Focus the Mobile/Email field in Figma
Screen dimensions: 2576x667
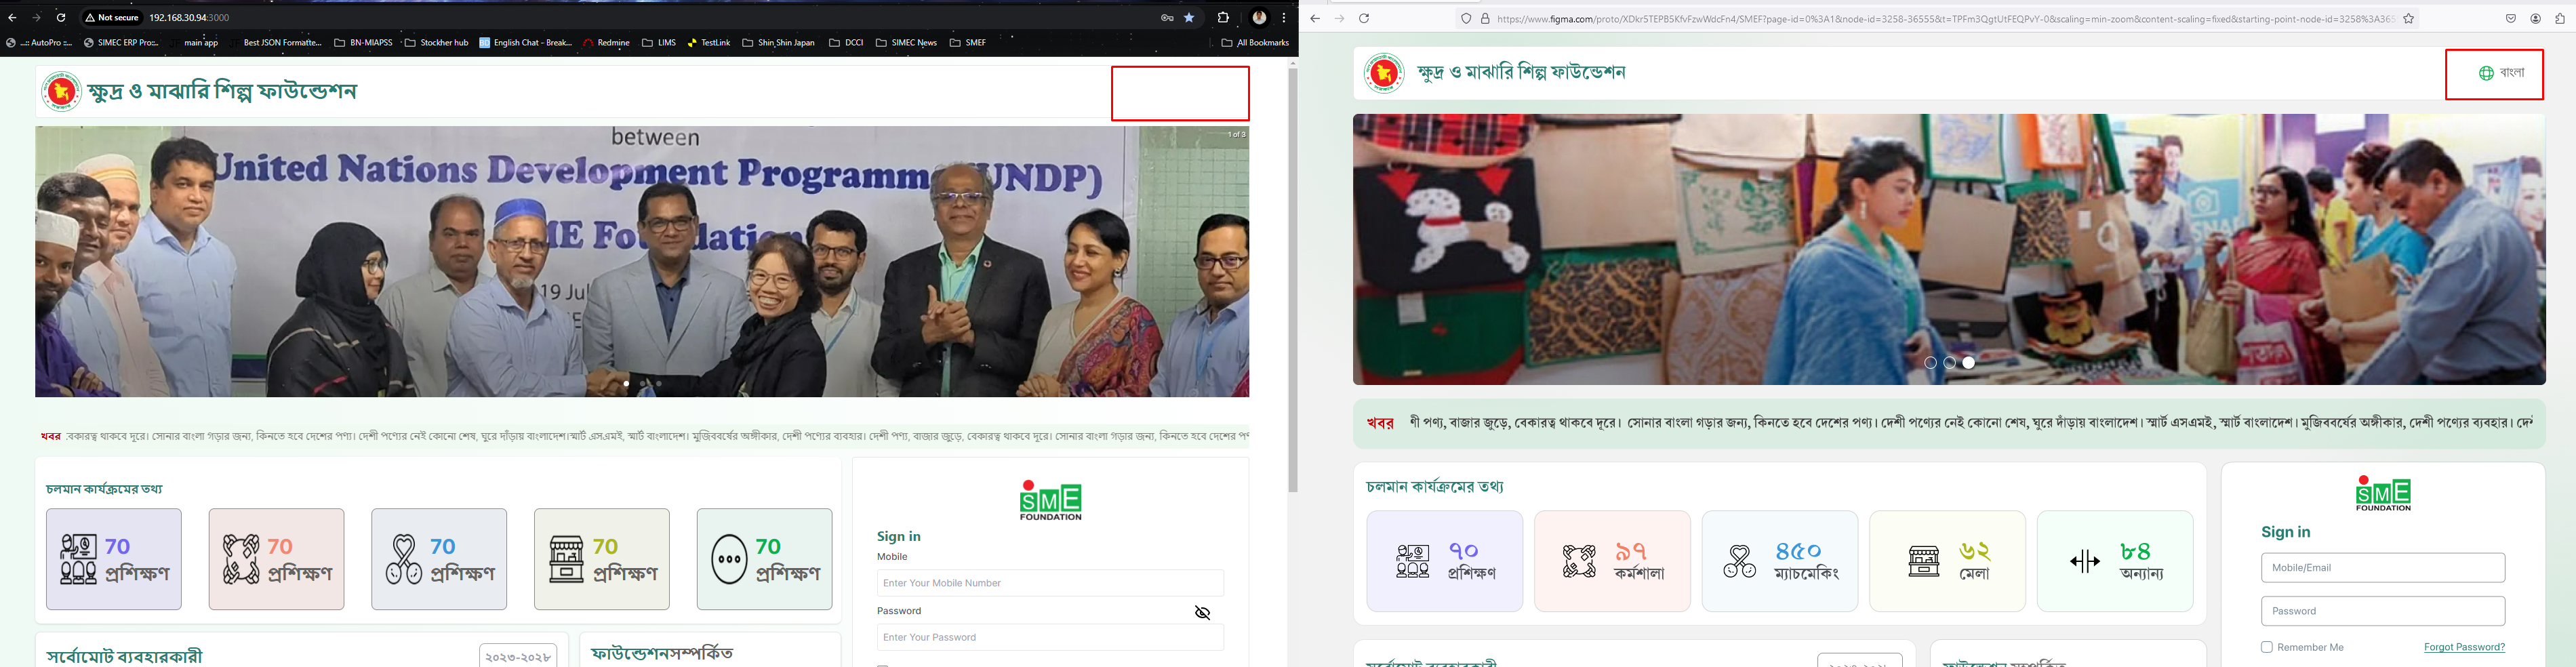tap(2383, 568)
